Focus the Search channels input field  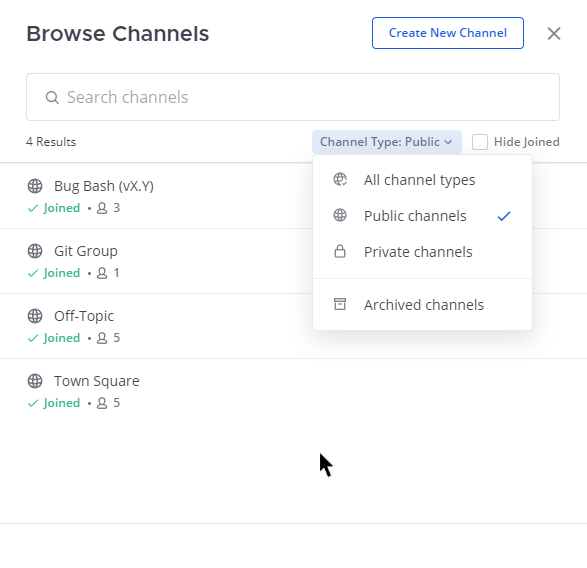pos(293,97)
